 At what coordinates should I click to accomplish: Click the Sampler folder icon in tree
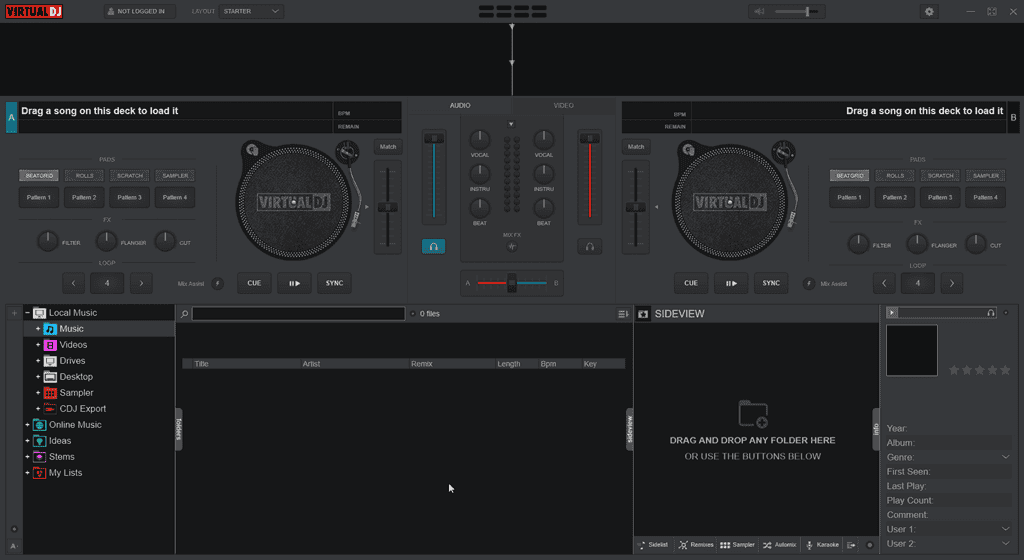tap(50, 393)
